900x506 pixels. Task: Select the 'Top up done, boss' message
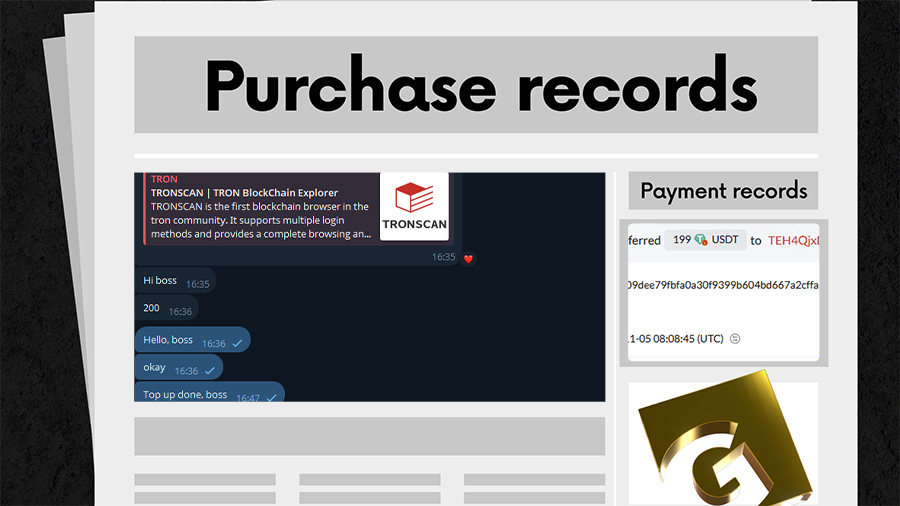tap(210, 392)
